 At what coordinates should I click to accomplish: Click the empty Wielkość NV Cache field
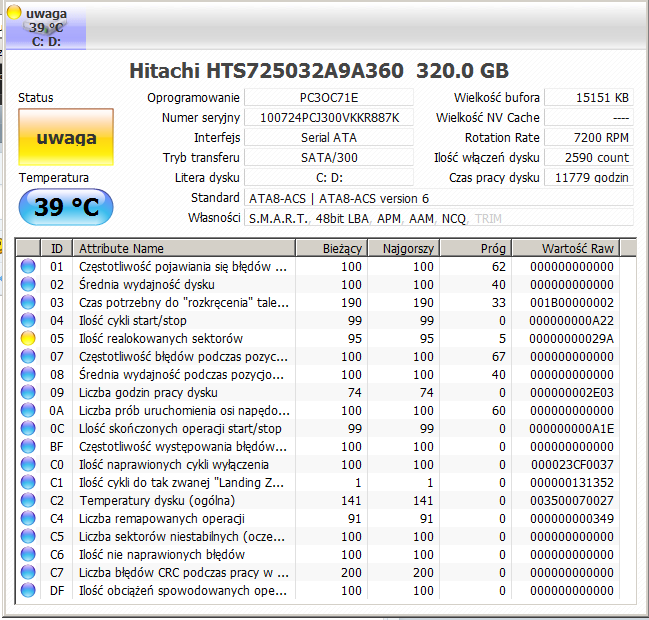tap(589, 118)
